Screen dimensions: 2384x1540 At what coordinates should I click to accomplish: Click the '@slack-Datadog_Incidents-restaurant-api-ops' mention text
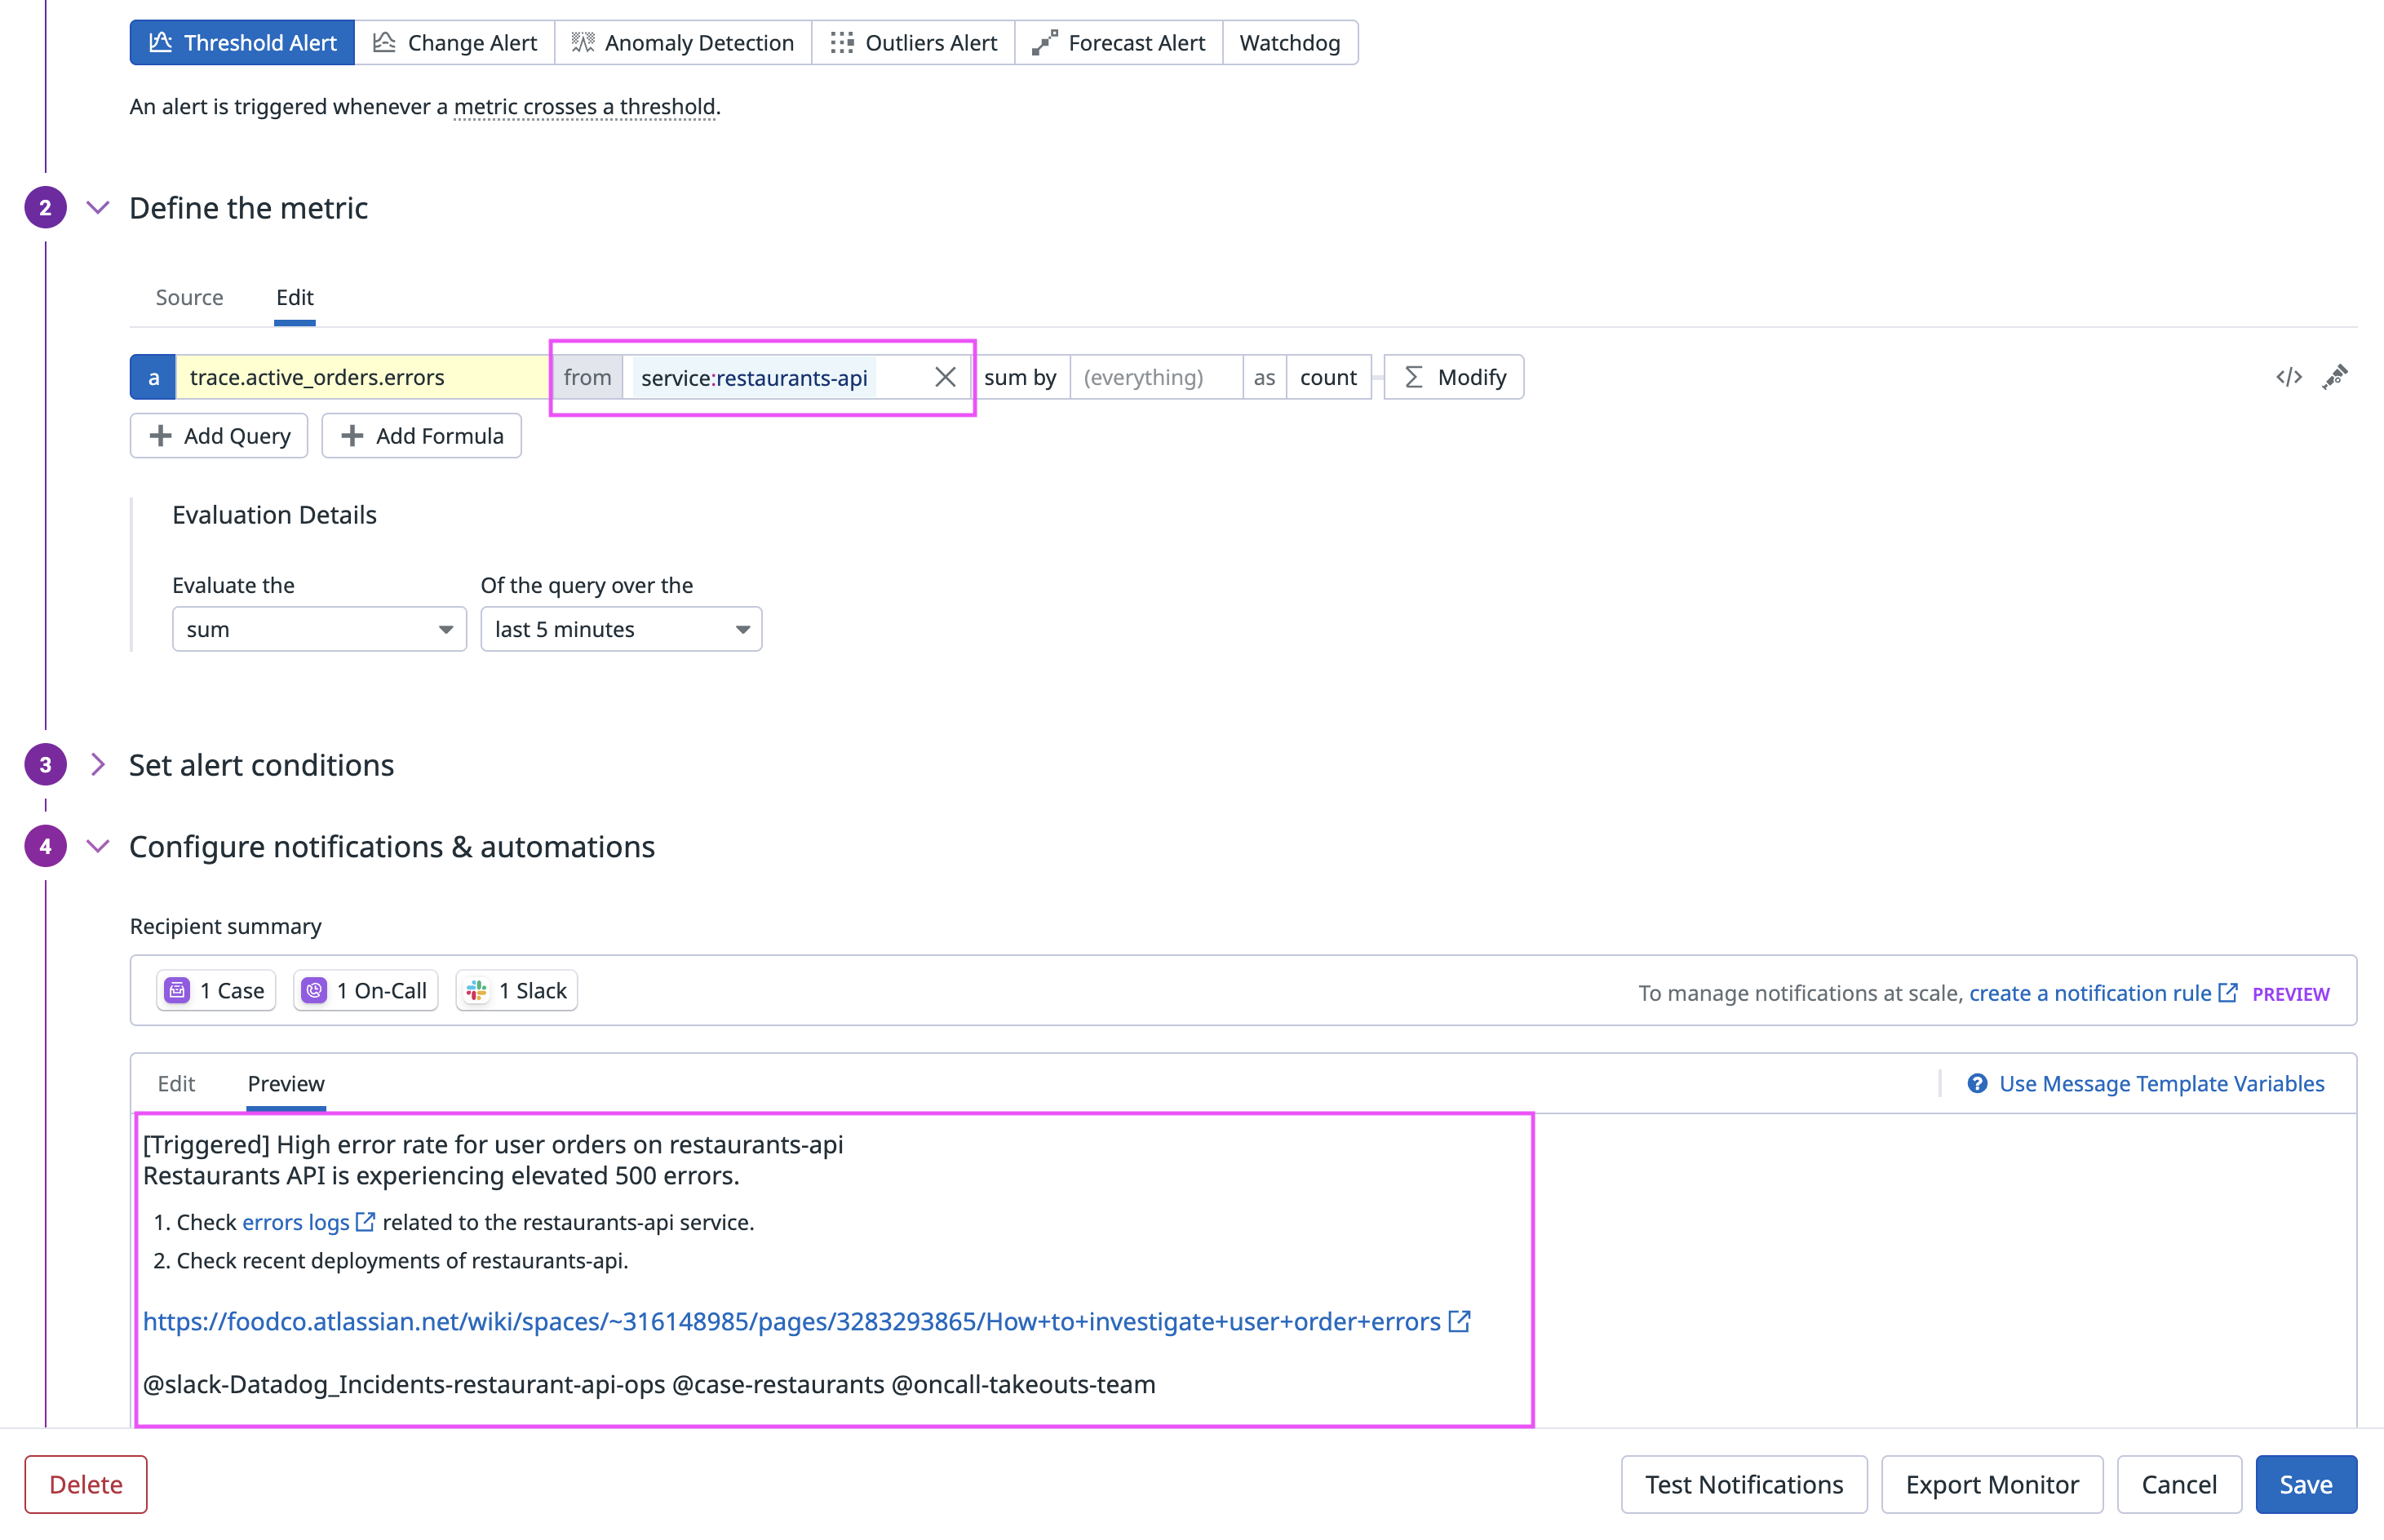click(x=404, y=1384)
